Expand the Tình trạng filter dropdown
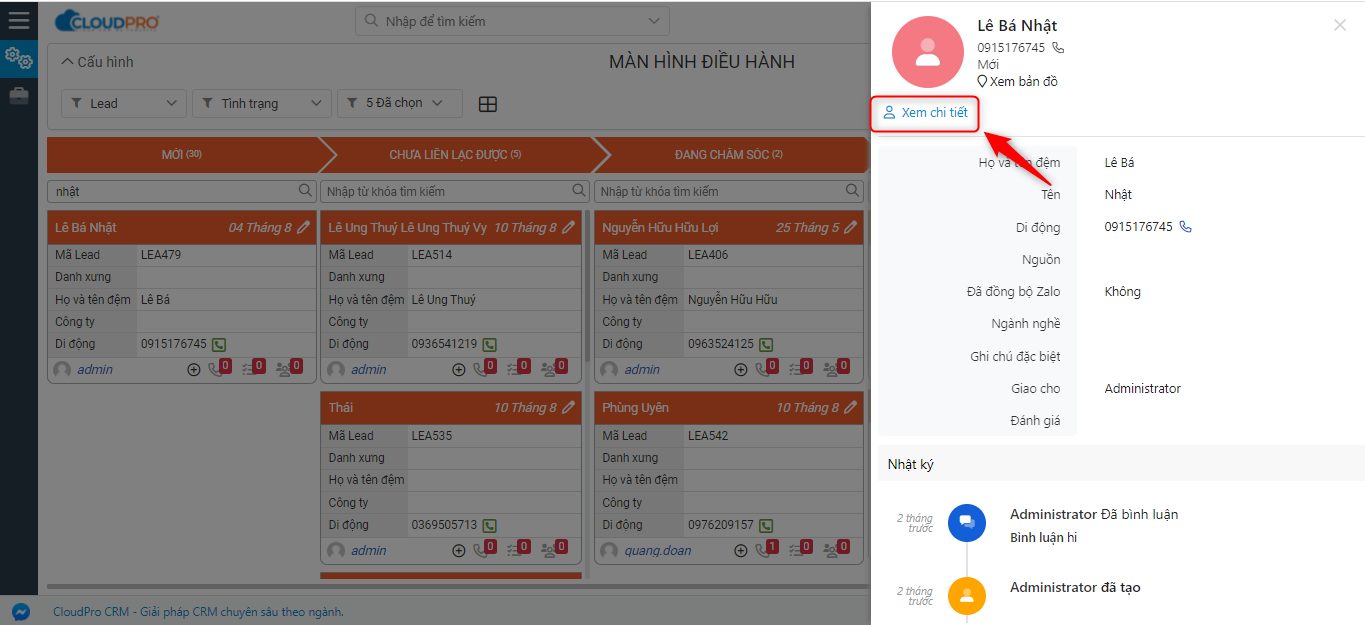 260,103
